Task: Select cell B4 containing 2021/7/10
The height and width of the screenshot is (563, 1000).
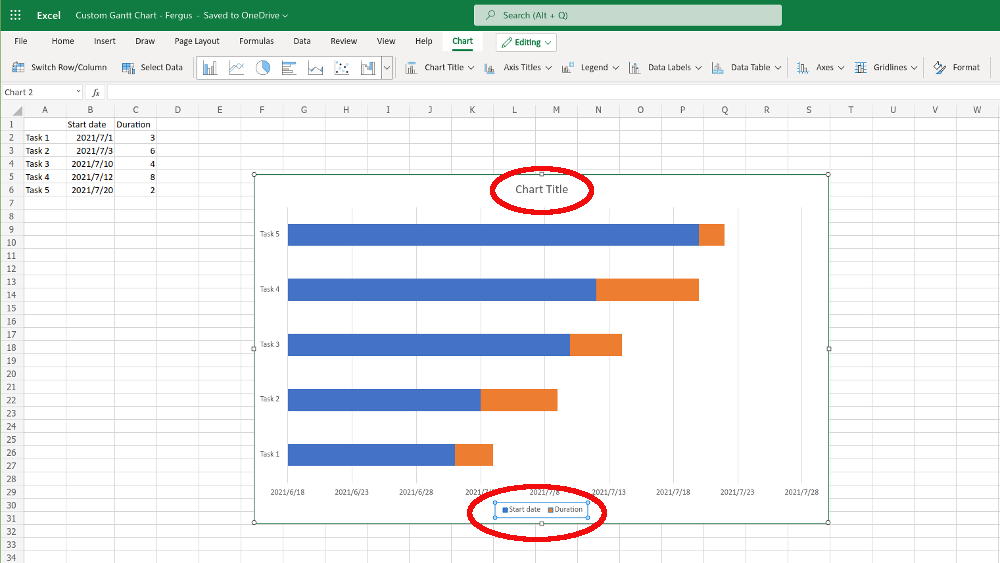Action: [90, 164]
